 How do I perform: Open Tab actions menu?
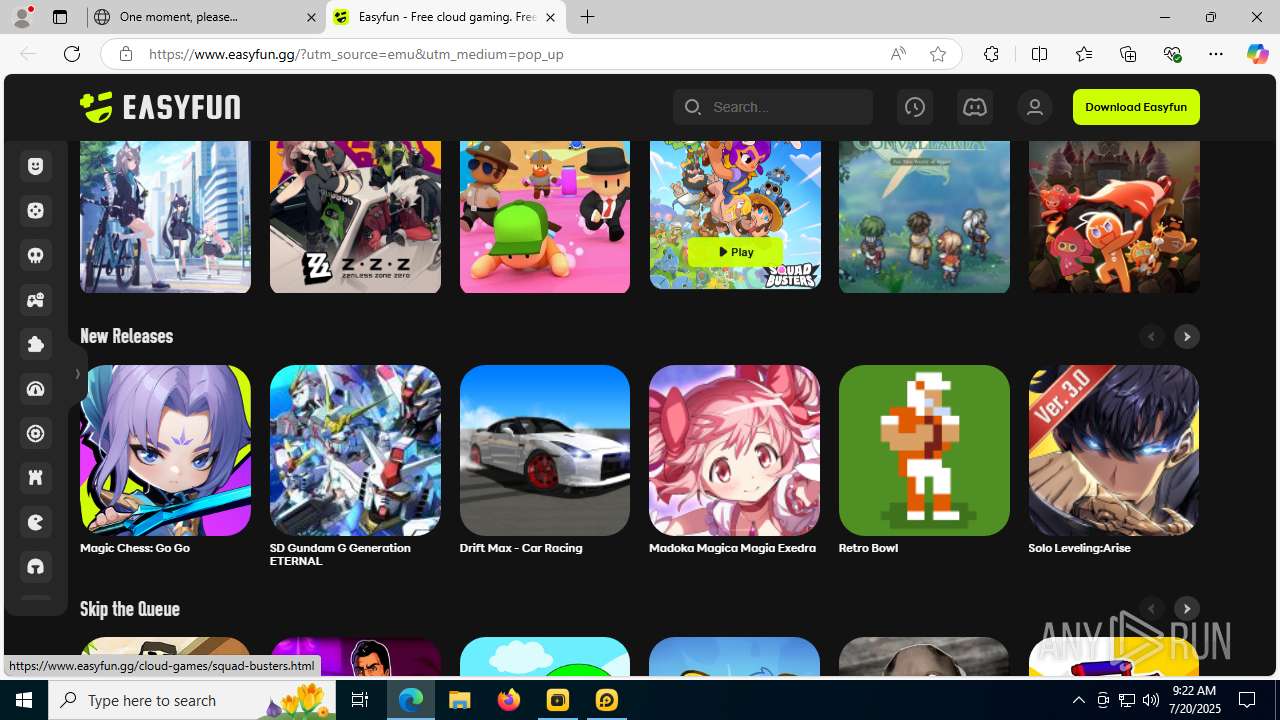[60, 17]
